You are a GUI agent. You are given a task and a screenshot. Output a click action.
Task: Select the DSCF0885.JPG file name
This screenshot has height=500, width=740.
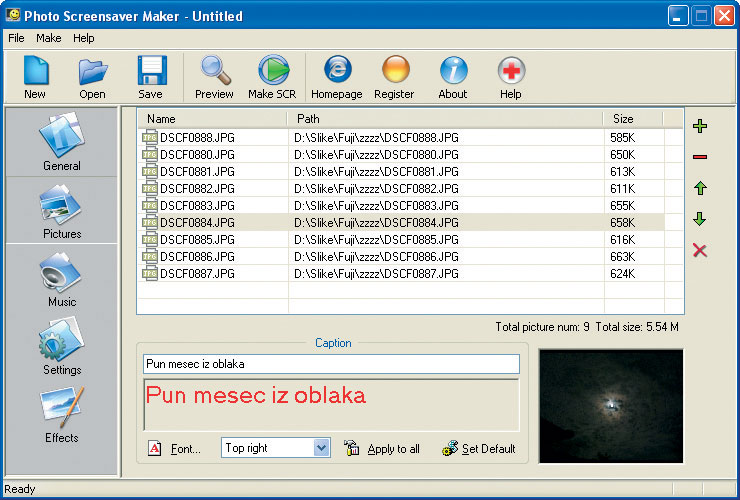coord(197,239)
